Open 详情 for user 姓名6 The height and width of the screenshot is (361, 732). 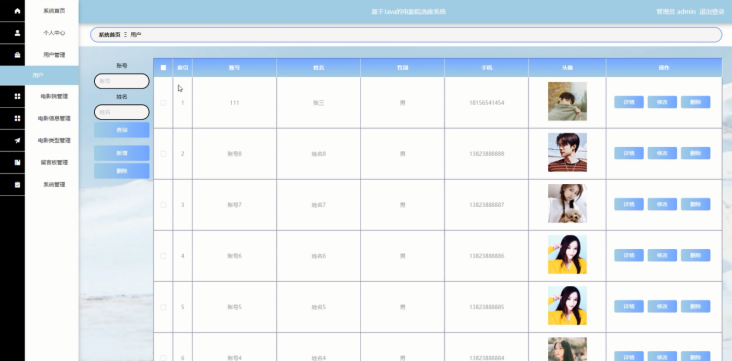click(629, 255)
